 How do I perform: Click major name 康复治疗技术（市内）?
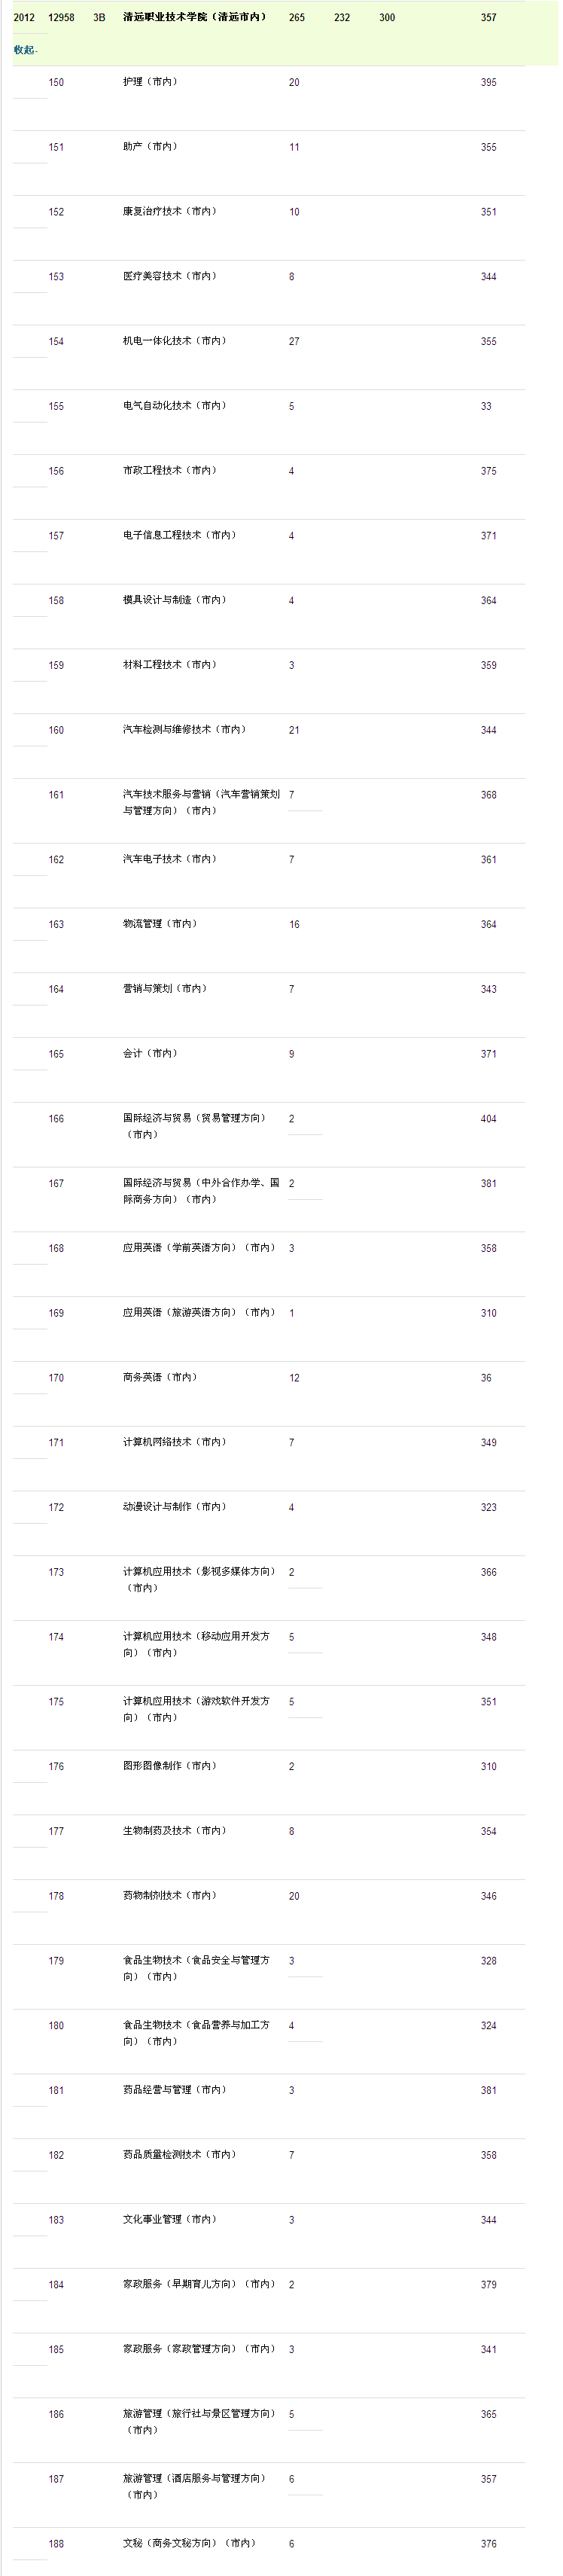[x=170, y=212]
